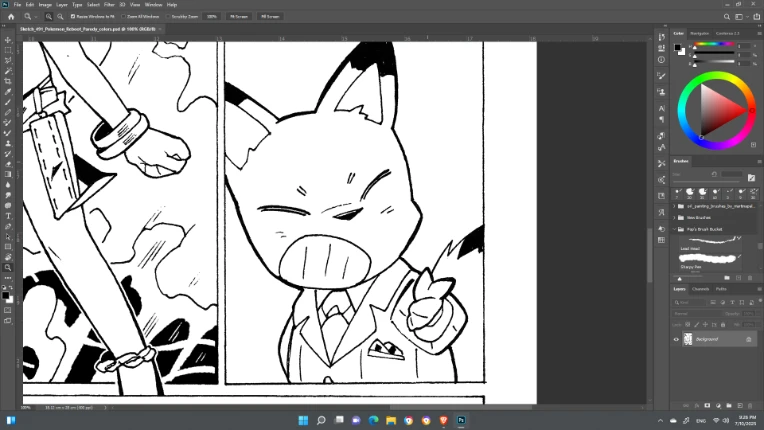
Task: Open the Layer menu
Action: coord(62,4)
